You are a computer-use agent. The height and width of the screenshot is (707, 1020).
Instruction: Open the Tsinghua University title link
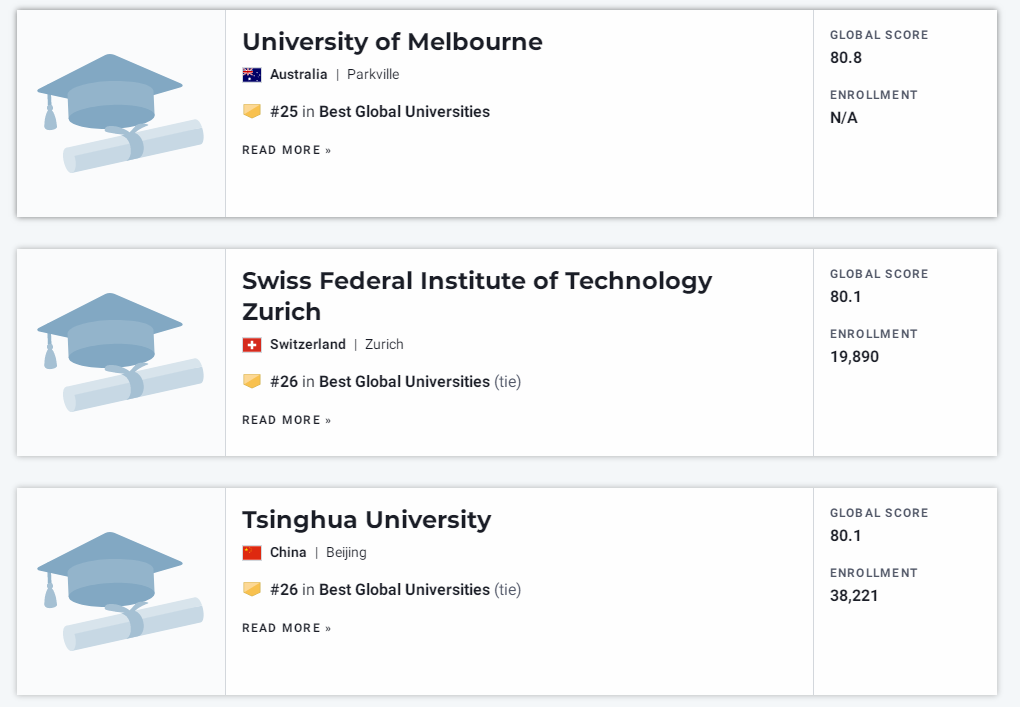pos(366,520)
